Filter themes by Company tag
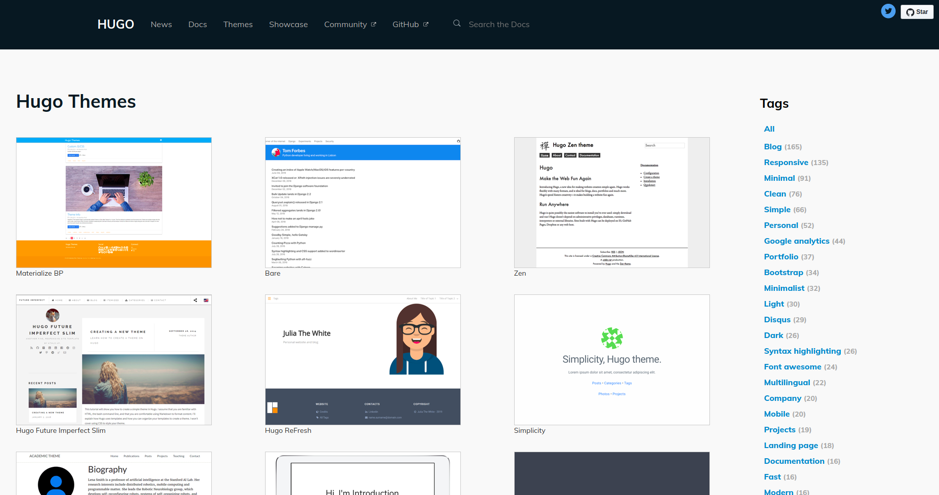The width and height of the screenshot is (939, 495). tap(782, 398)
